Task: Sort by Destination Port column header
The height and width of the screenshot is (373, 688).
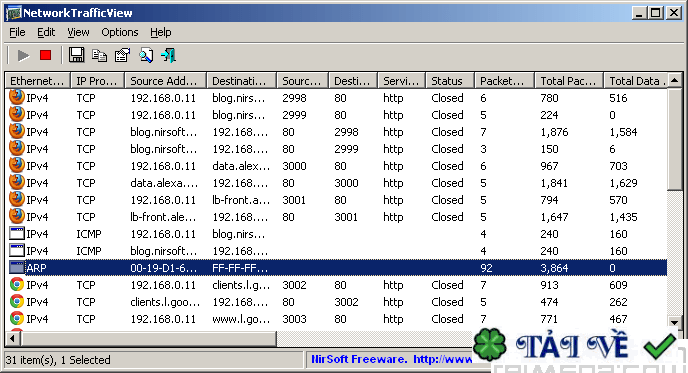Action: pyautogui.click(x=353, y=81)
